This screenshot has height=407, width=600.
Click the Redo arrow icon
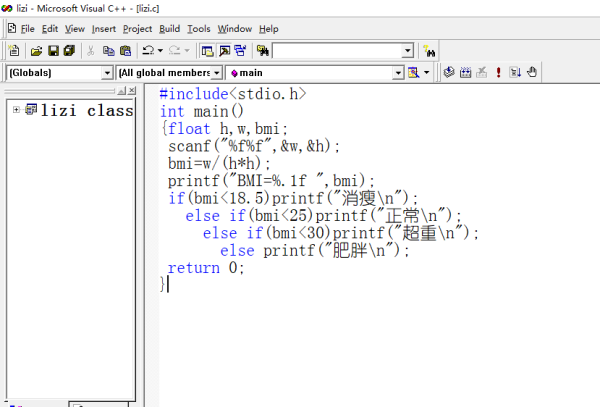coord(174,50)
